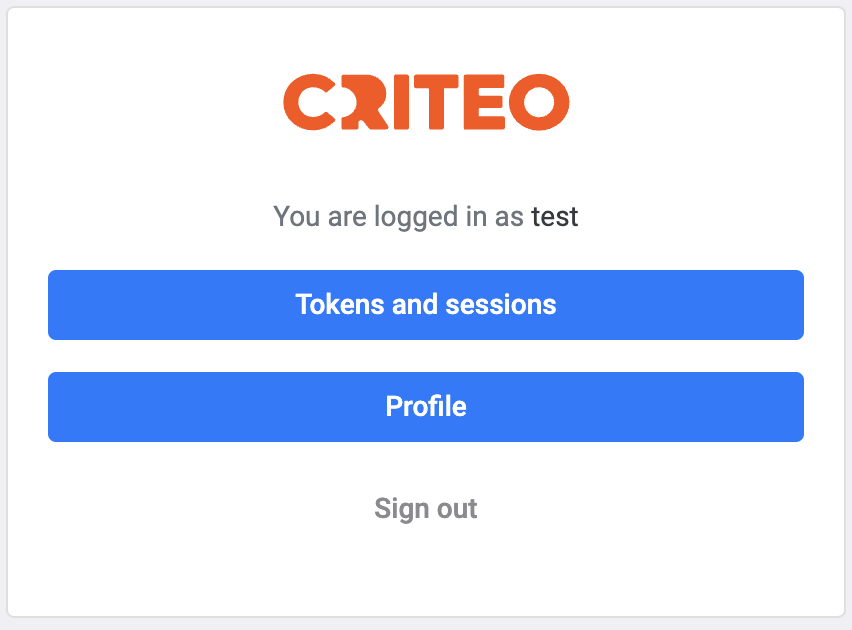Click Profile below Tokens and sessions

426,406
